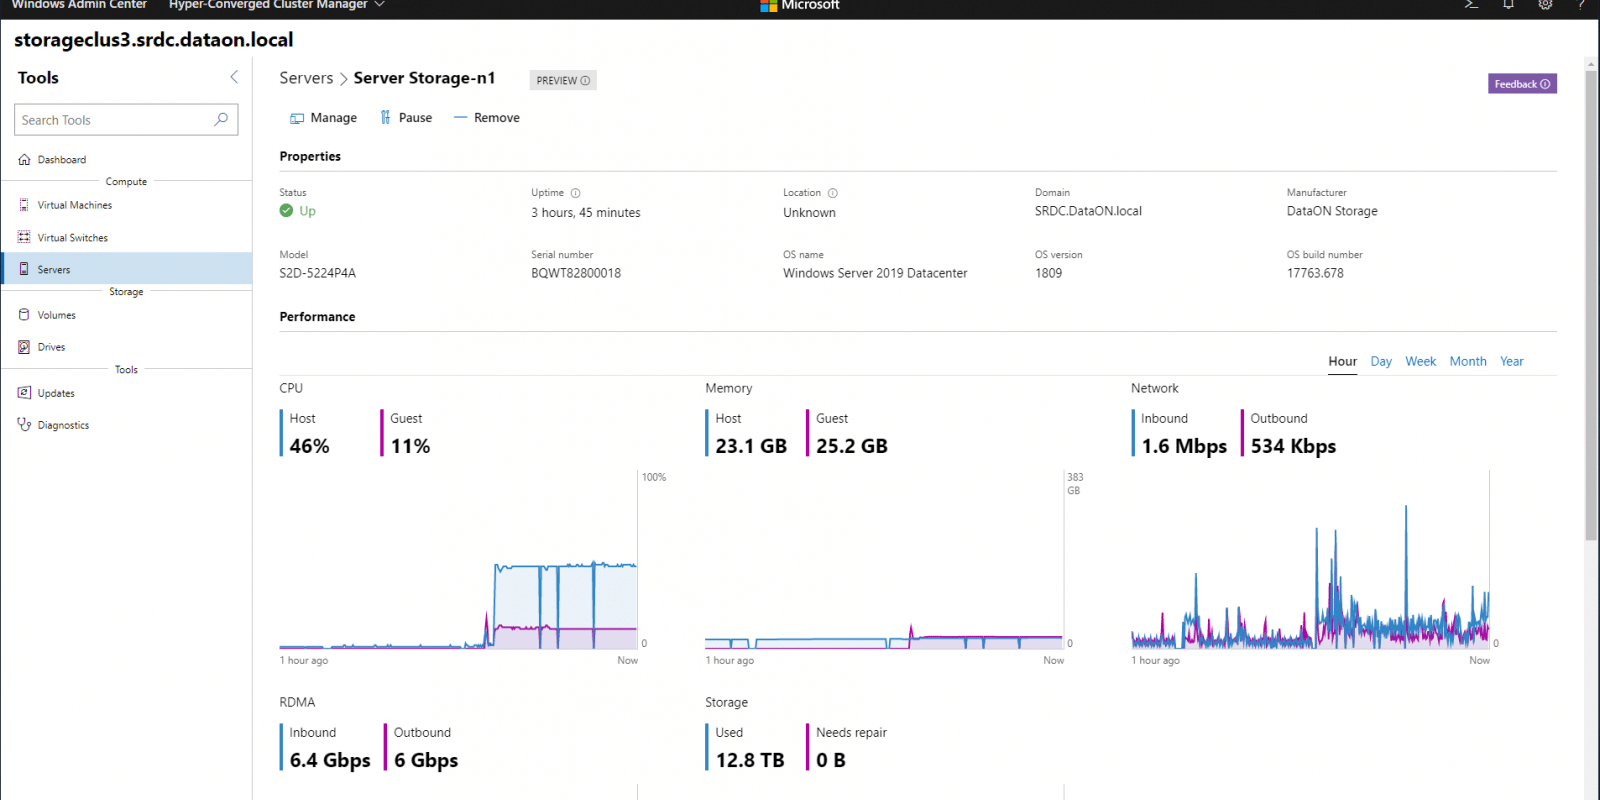1600x800 pixels.
Task: Open Diagnostics tool label
Action: click(63, 425)
